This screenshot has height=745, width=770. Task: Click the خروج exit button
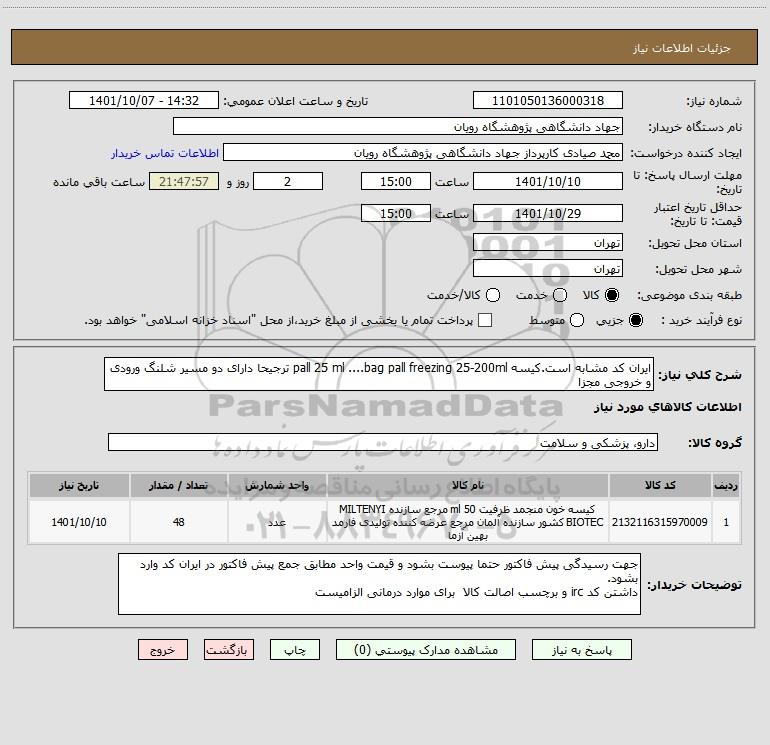[x=163, y=650]
